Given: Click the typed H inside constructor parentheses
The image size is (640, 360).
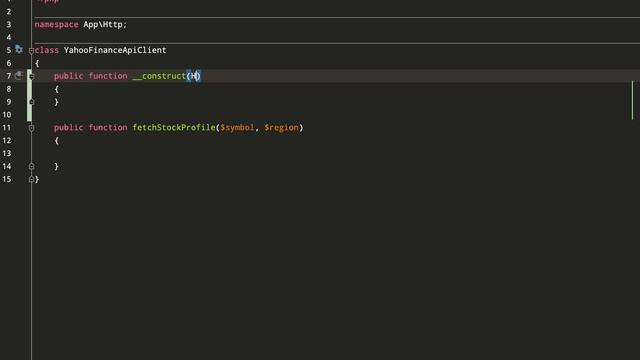Looking at the screenshot, I should [x=193, y=76].
